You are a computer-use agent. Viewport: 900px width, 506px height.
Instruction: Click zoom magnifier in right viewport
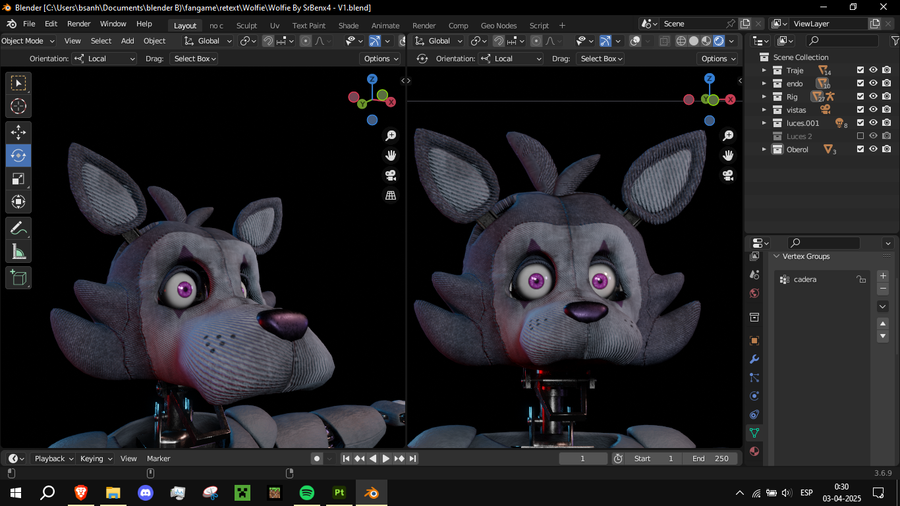[x=728, y=136]
